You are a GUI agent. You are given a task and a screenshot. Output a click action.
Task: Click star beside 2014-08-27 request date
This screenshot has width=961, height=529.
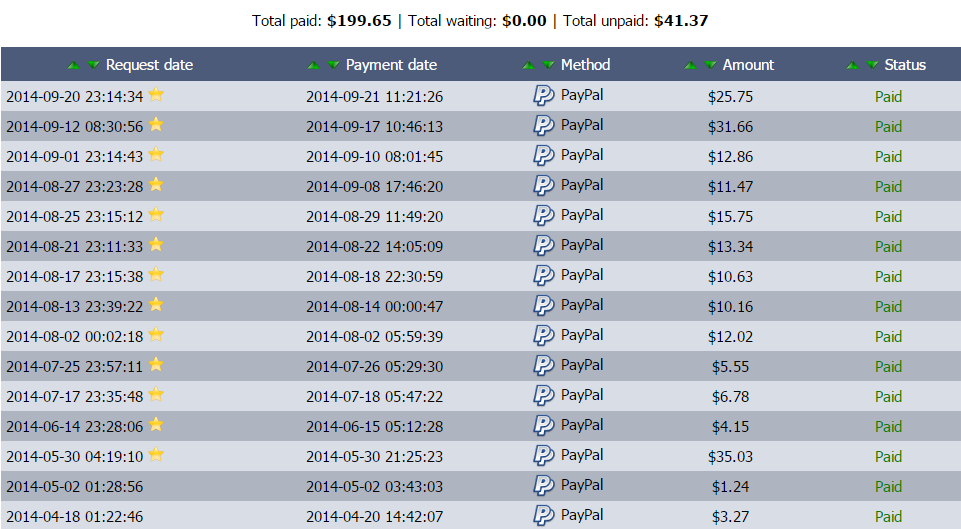tap(156, 185)
